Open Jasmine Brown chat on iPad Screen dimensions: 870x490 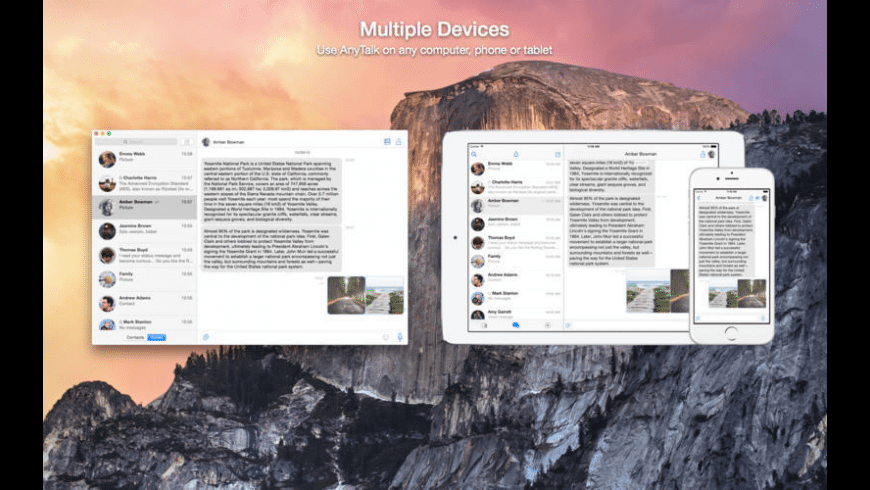click(x=516, y=224)
